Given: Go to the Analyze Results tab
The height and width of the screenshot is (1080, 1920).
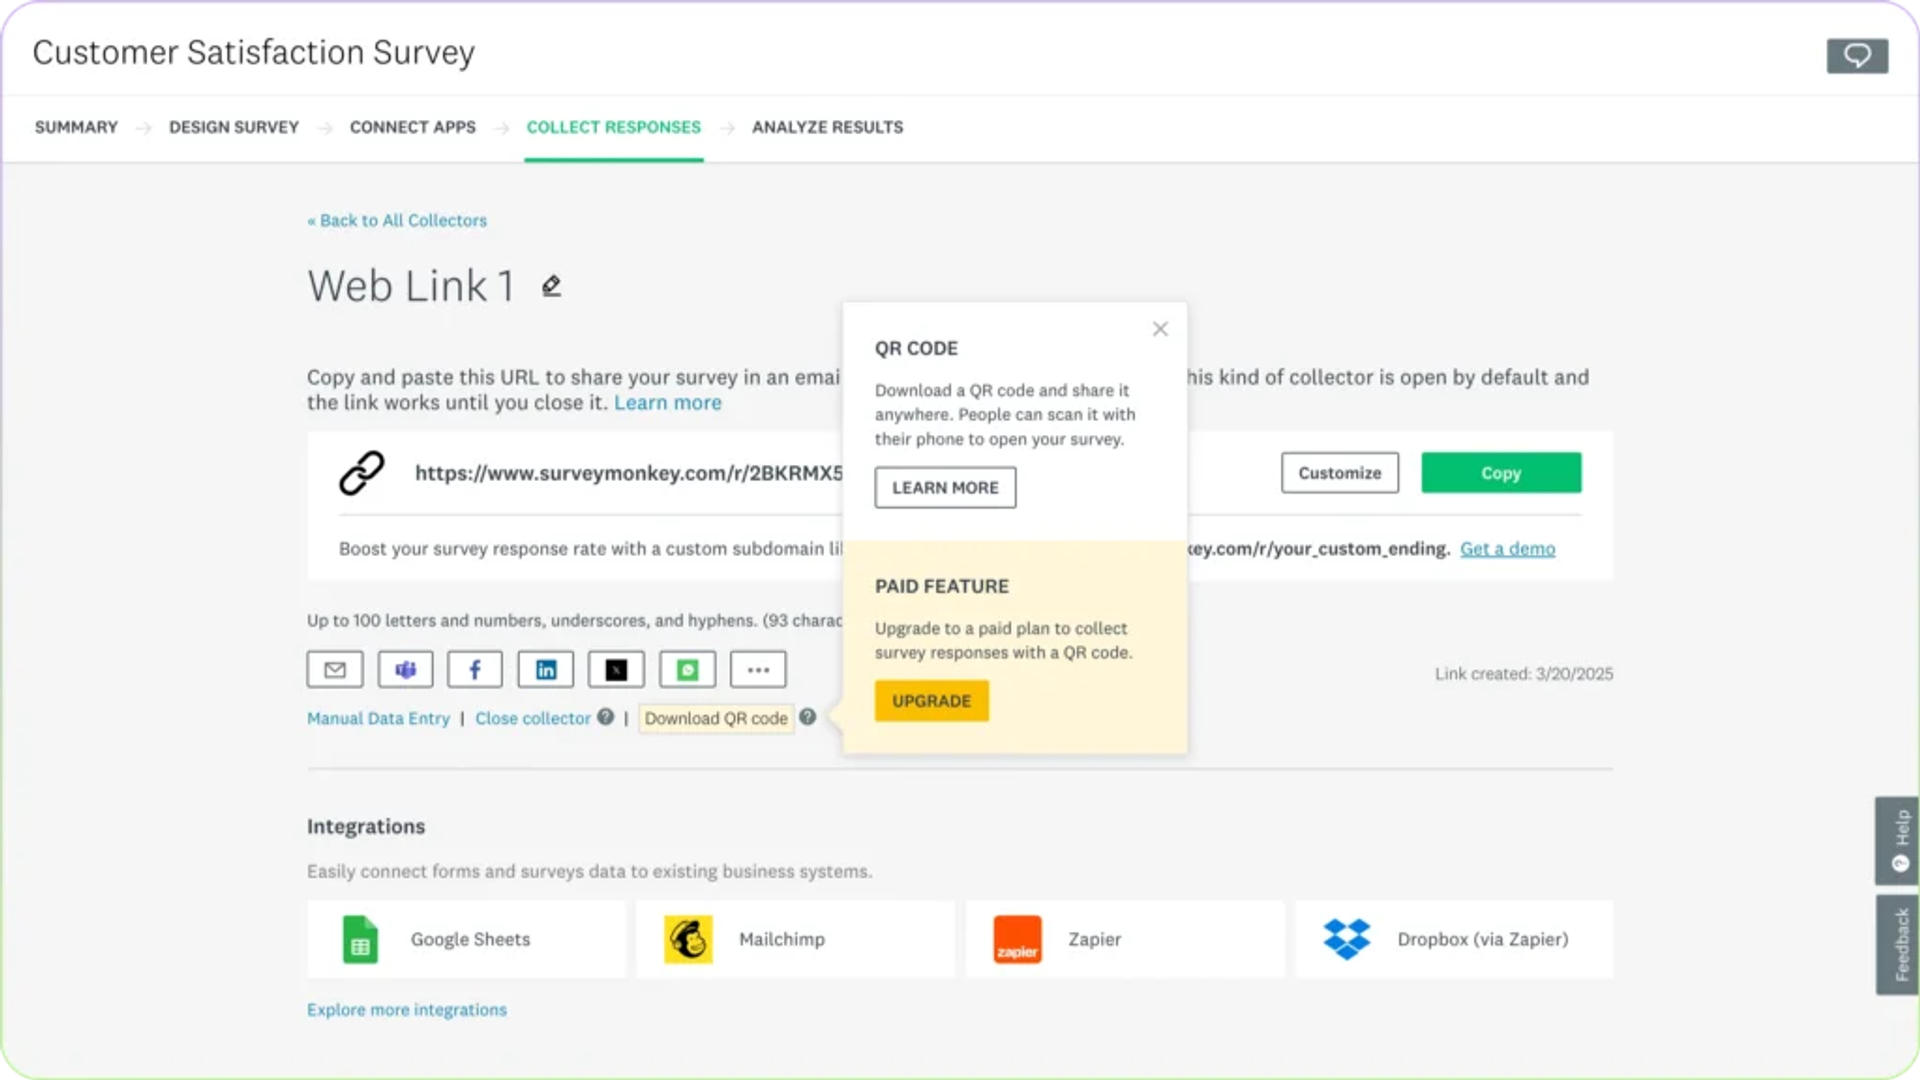Looking at the screenshot, I should (x=828, y=128).
